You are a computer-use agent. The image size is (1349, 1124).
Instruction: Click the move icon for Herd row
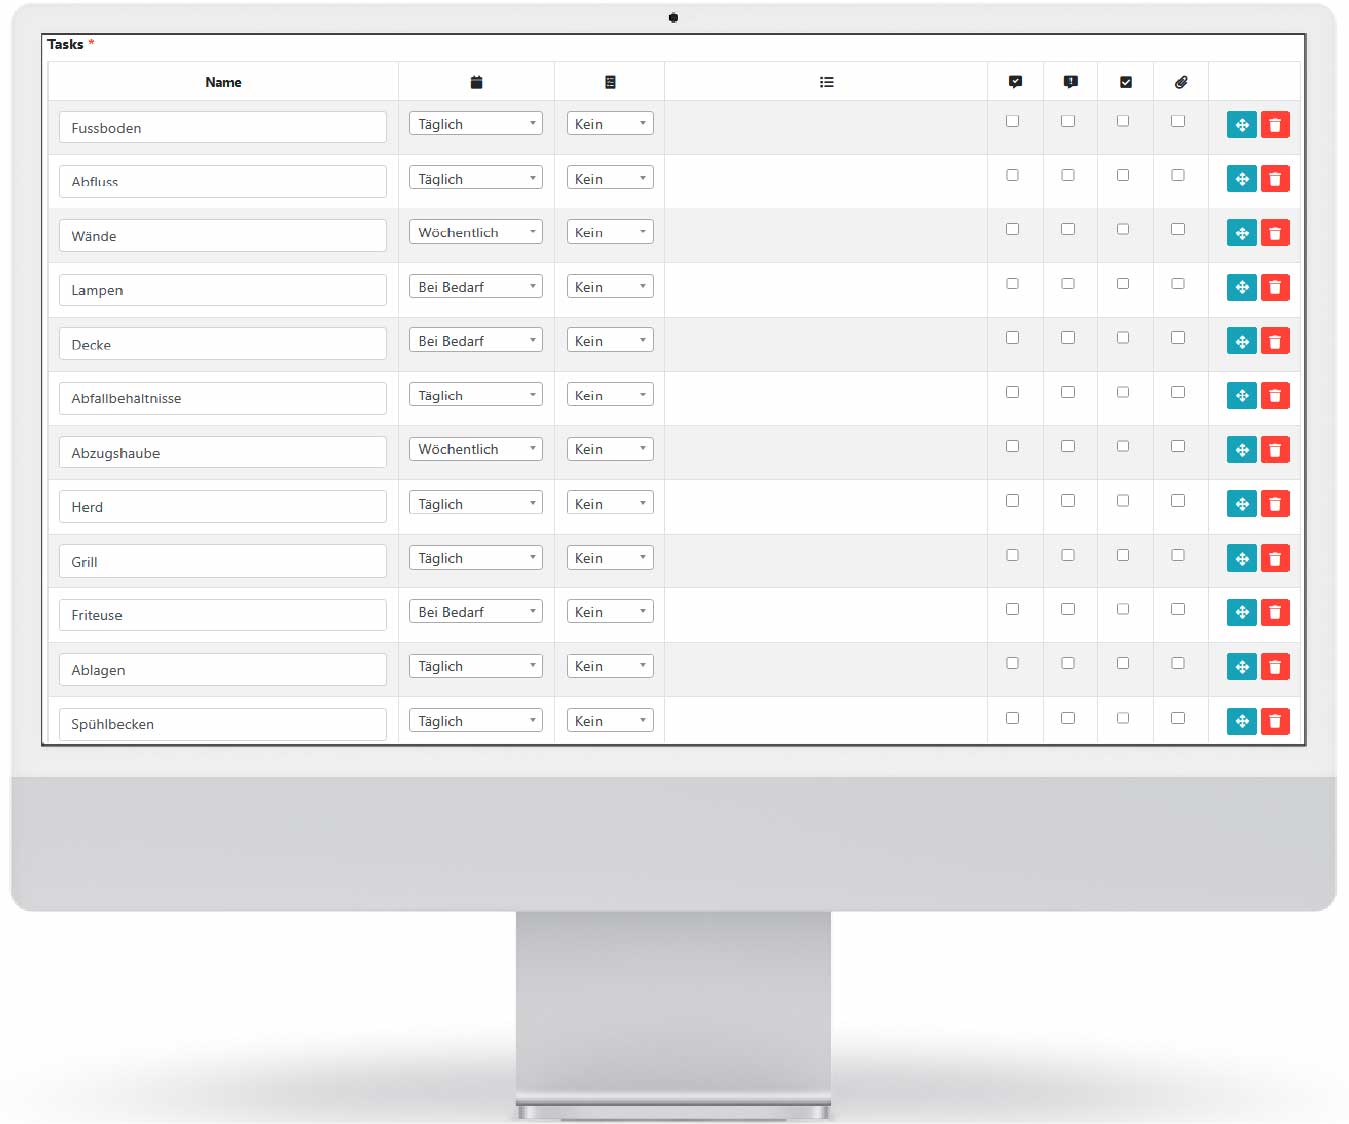tap(1241, 504)
